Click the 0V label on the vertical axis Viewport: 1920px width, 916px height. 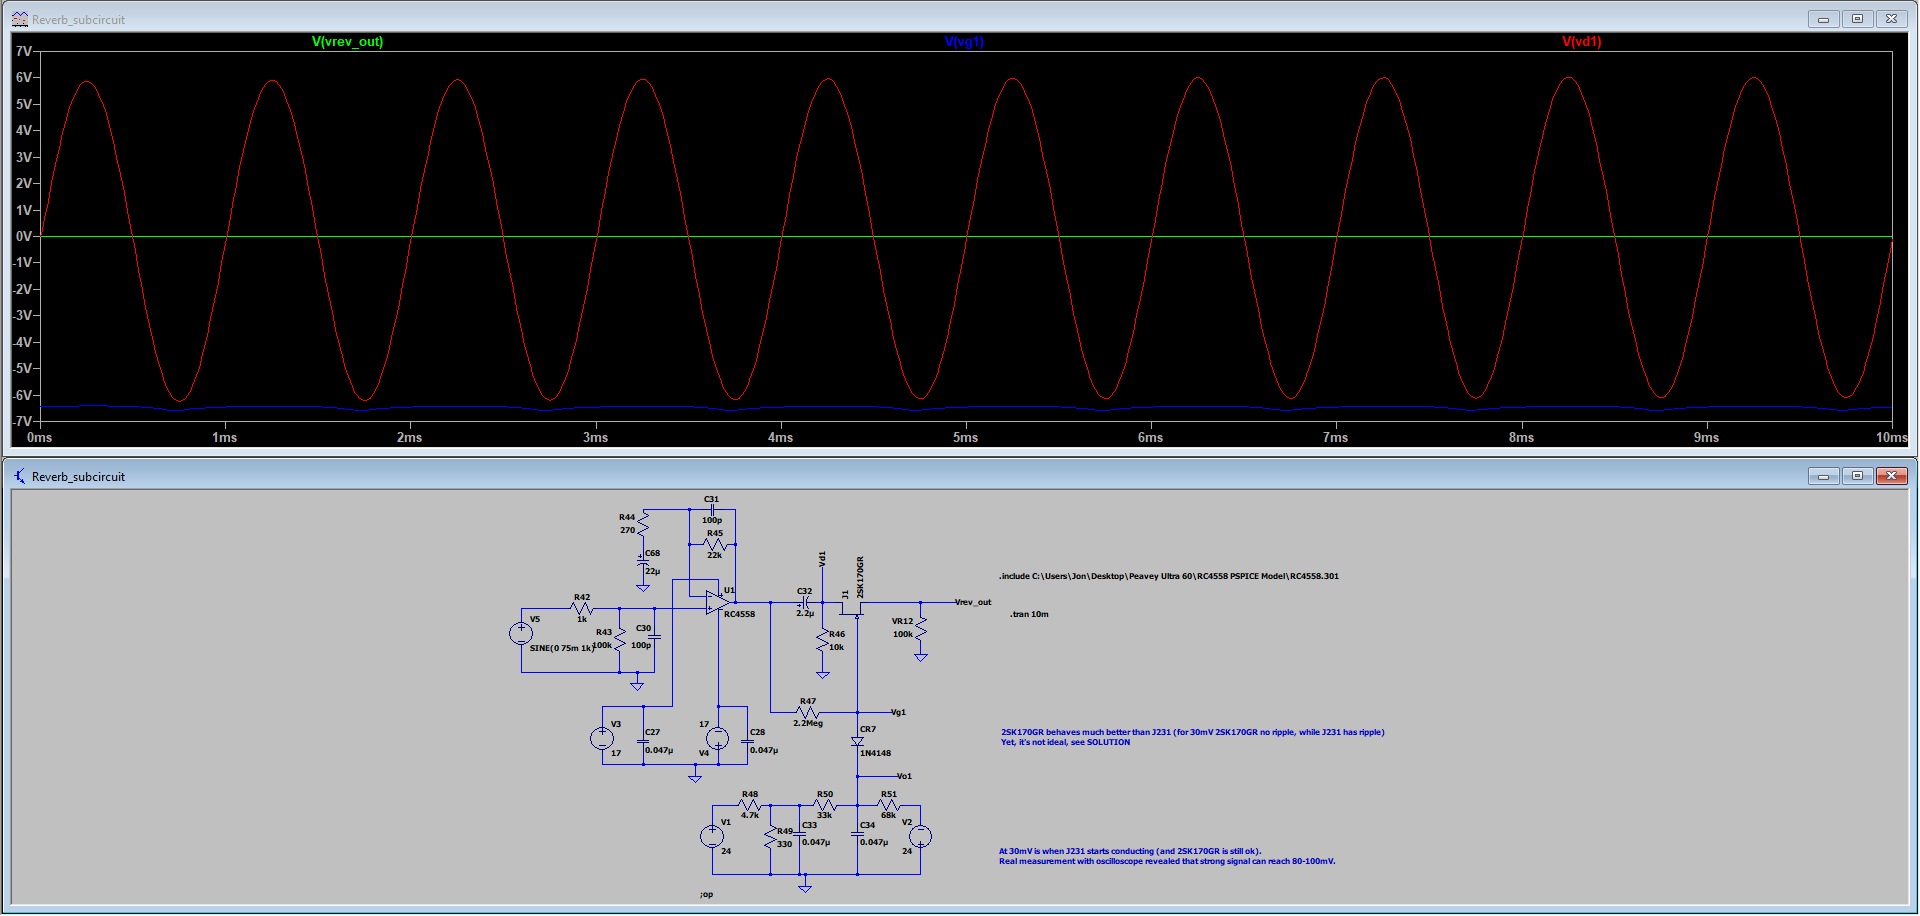[23, 236]
